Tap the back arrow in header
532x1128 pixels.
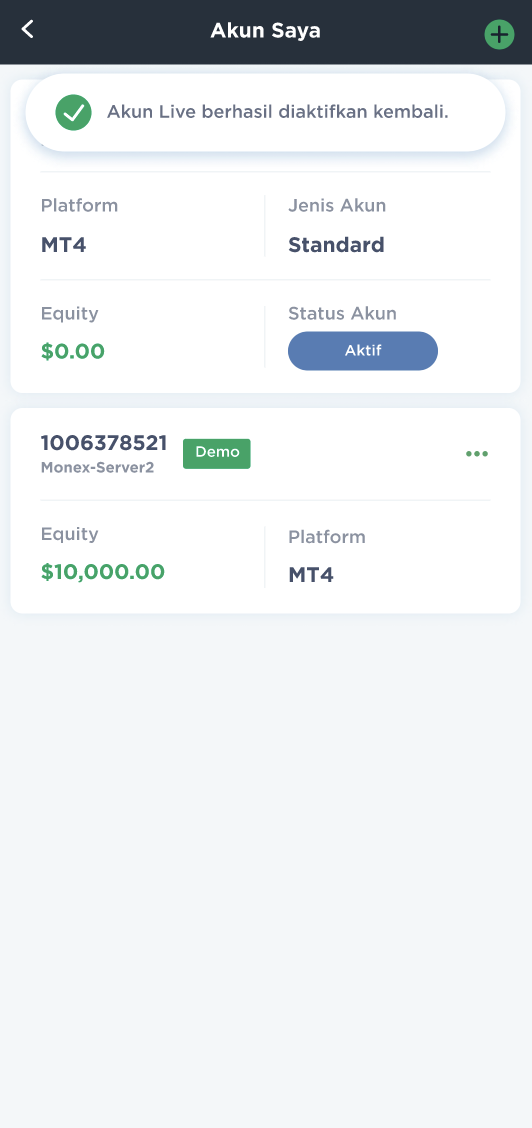pos(27,29)
